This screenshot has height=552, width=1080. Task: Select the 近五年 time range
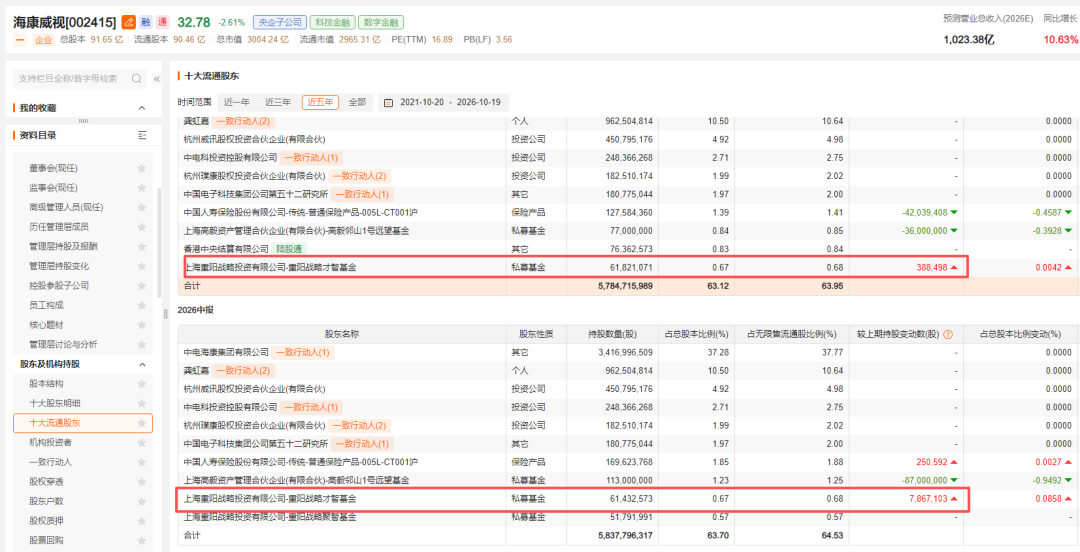(x=320, y=103)
